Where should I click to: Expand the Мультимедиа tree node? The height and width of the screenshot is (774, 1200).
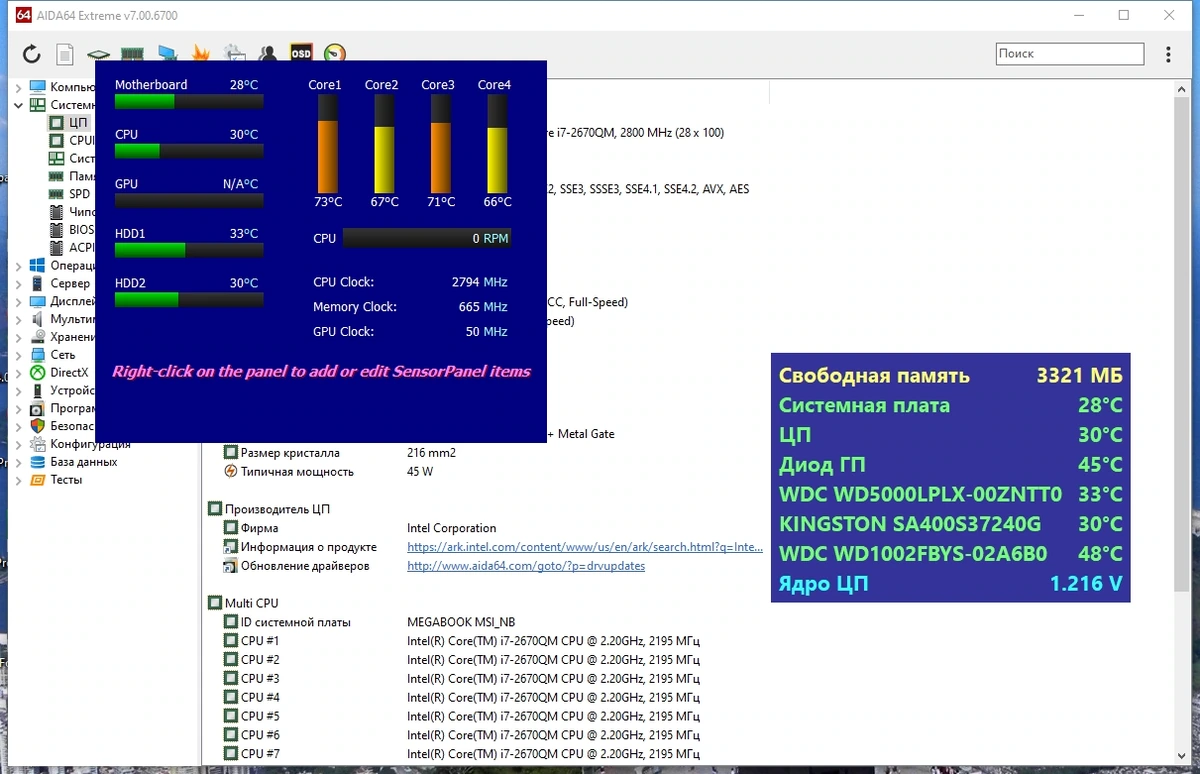[x=18, y=319]
